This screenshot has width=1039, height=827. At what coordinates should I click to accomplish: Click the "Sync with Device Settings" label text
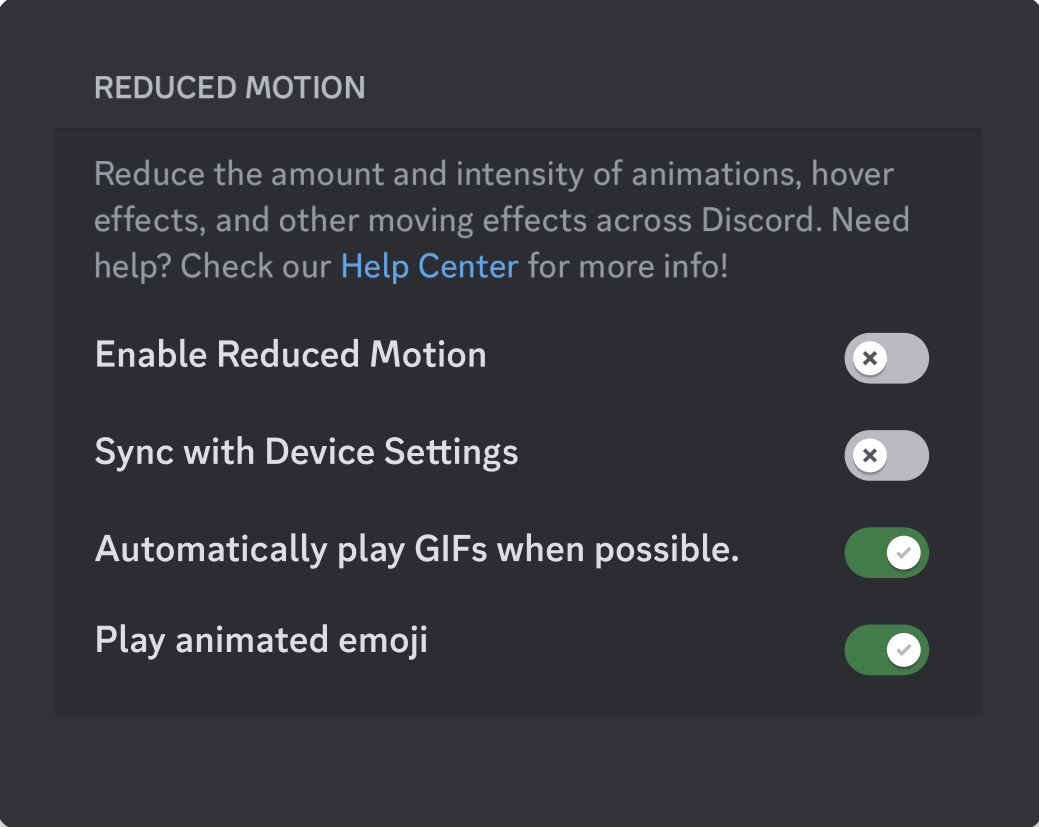306,452
